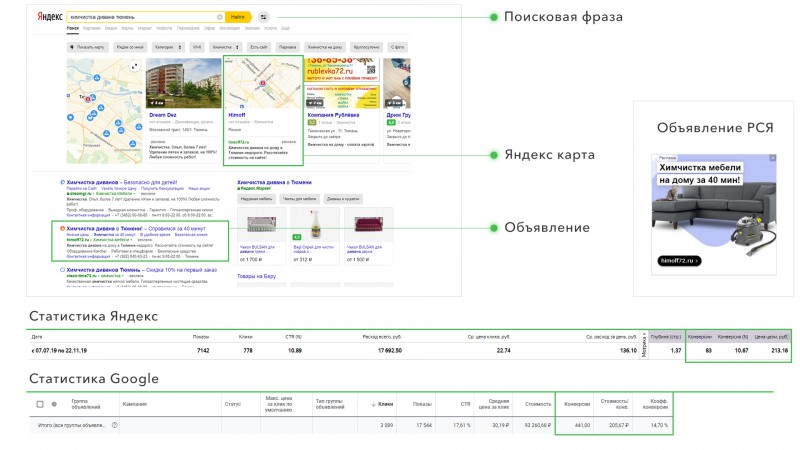800x450 pixels.
Task: Click the Yandex goal price 213.16
Action: point(779,351)
